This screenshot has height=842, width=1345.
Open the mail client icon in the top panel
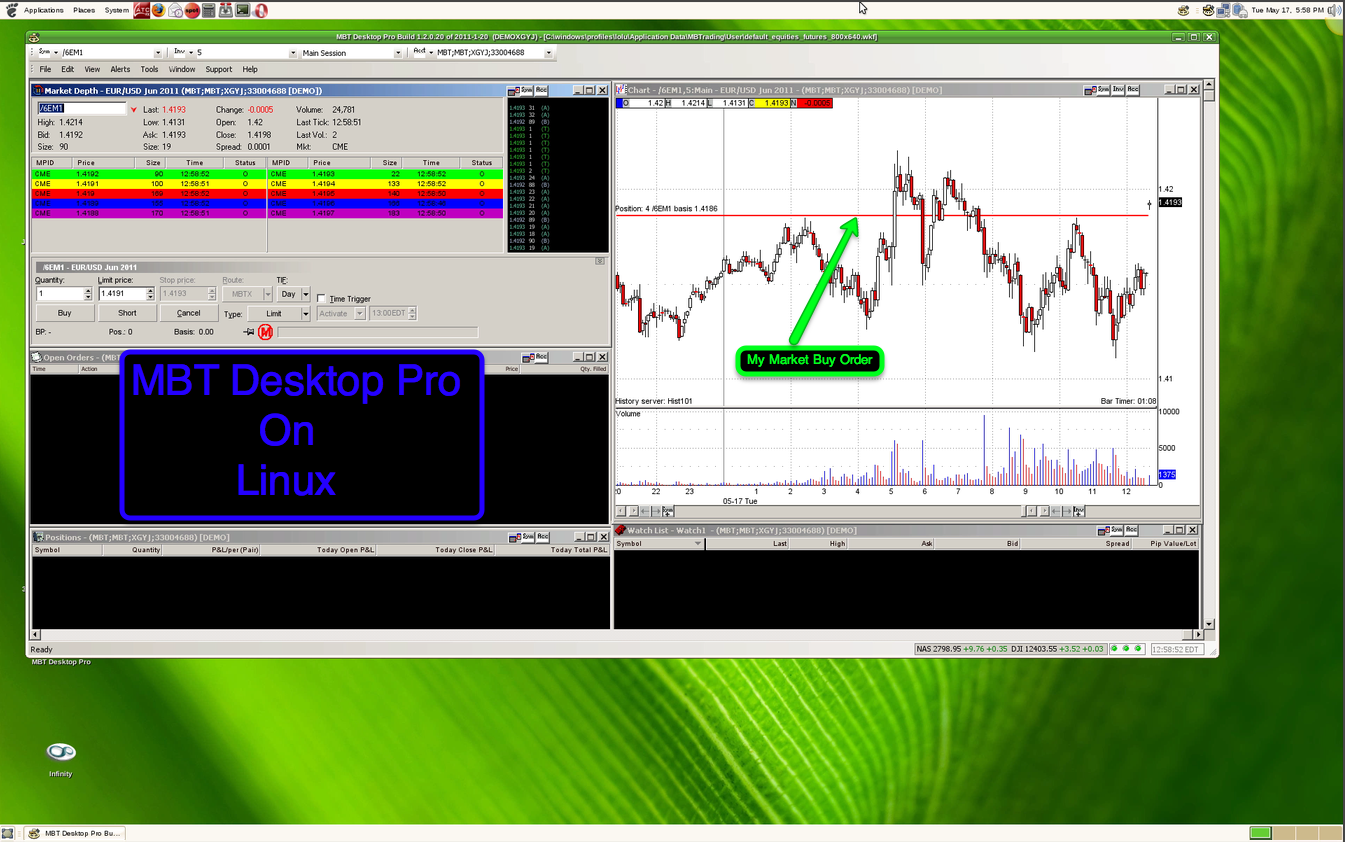[175, 10]
